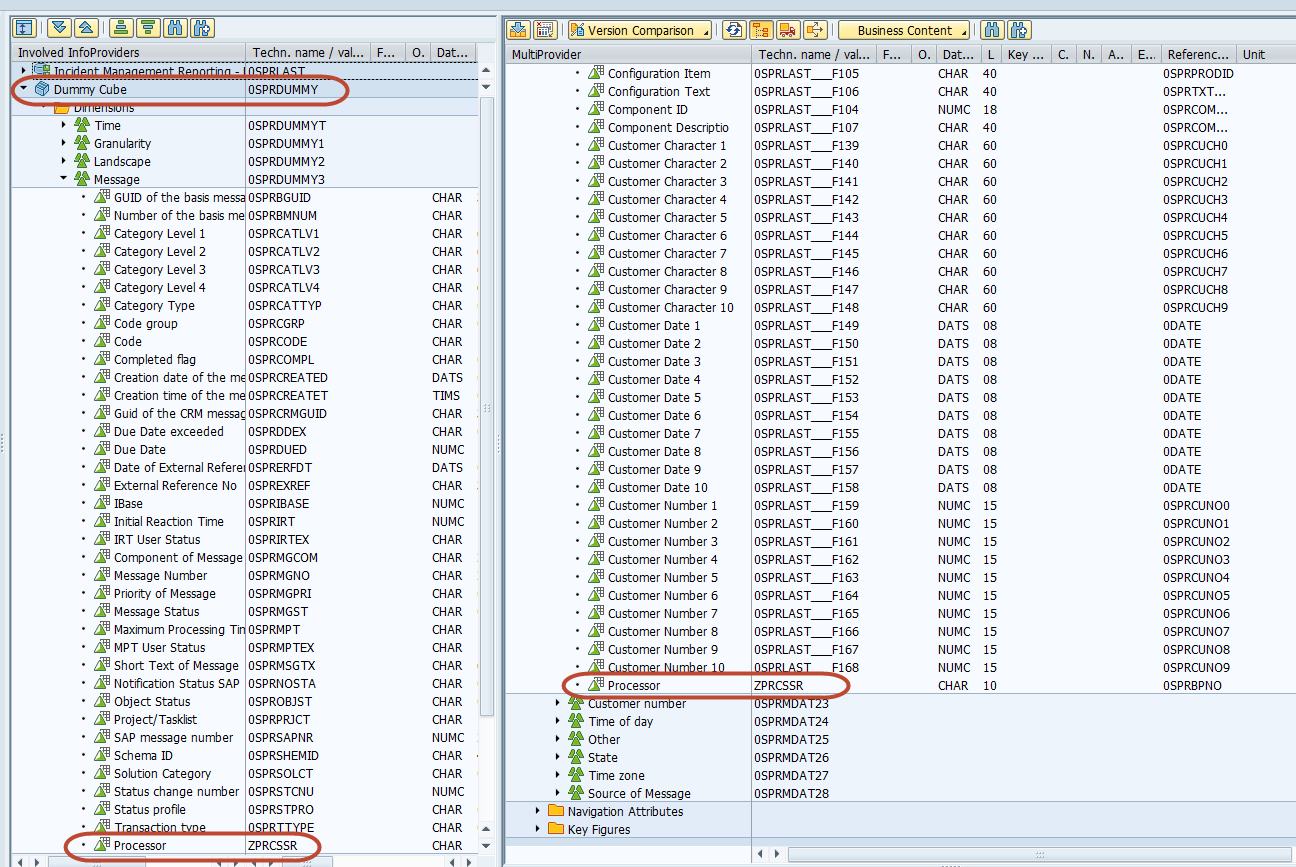
Task: Expand the Incident Management Reporting node
Action: (24, 71)
